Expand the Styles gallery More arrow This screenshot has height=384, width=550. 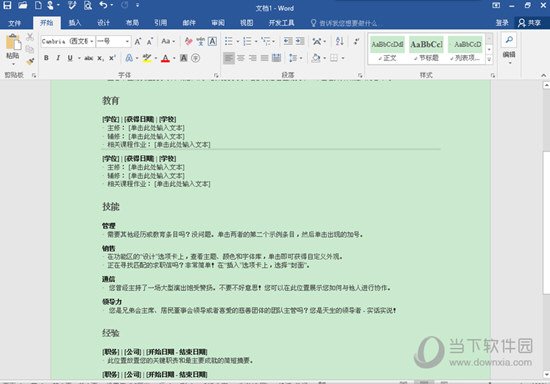[489, 60]
